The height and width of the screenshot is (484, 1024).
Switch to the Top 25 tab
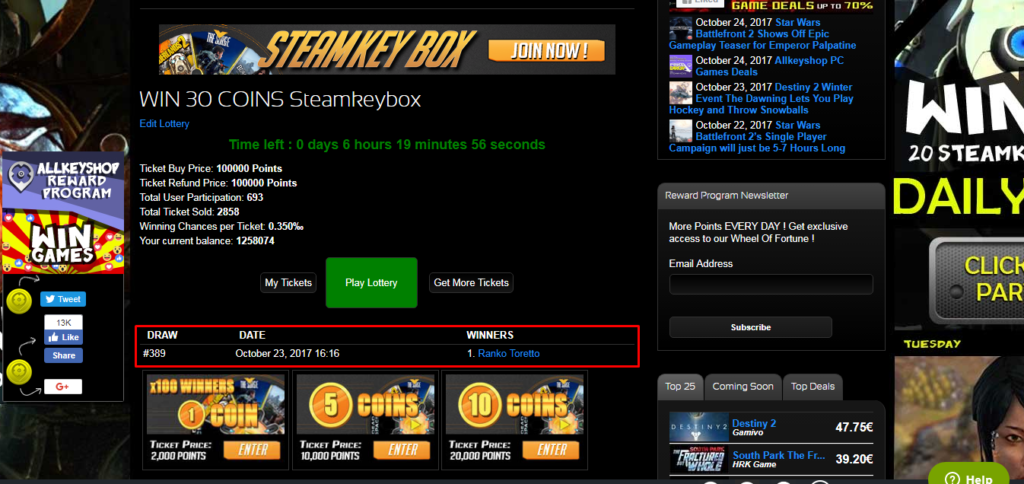pyautogui.click(x=680, y=386)
